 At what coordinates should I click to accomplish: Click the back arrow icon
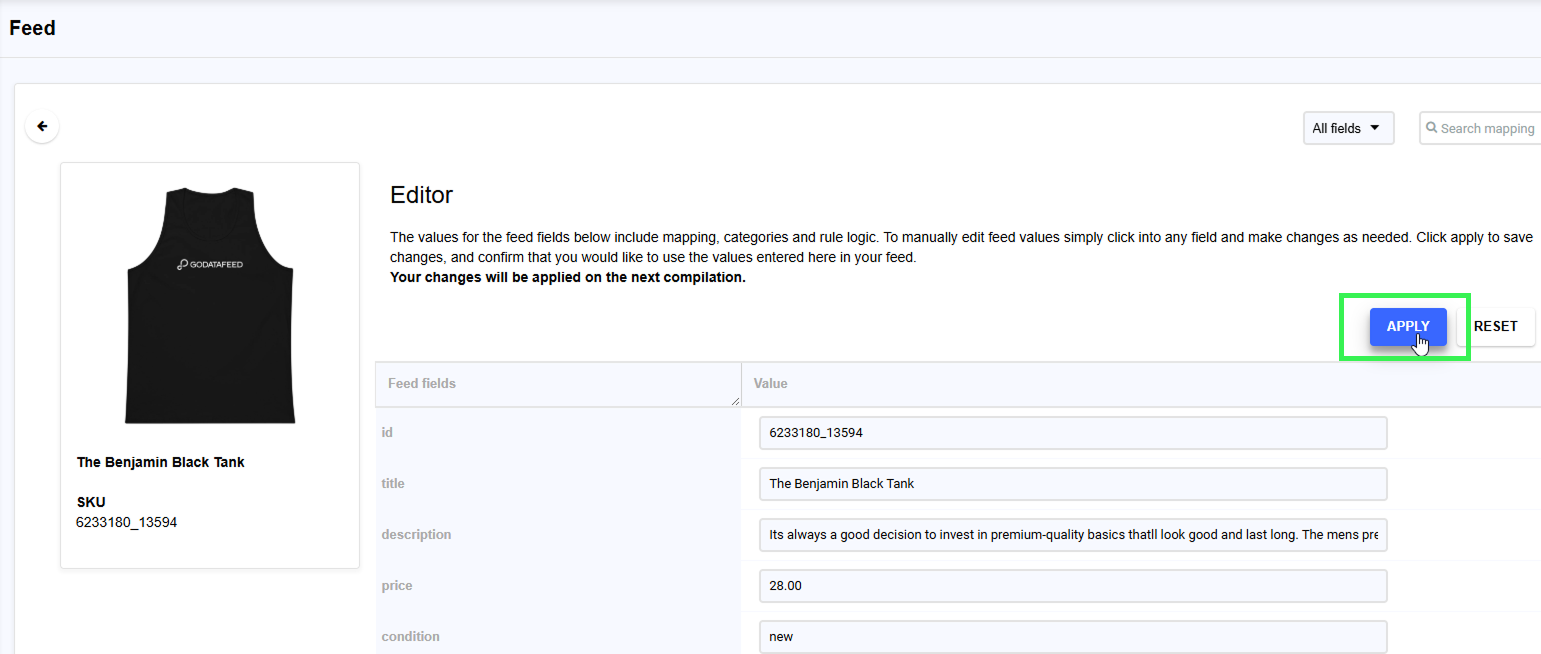(42, 127)
